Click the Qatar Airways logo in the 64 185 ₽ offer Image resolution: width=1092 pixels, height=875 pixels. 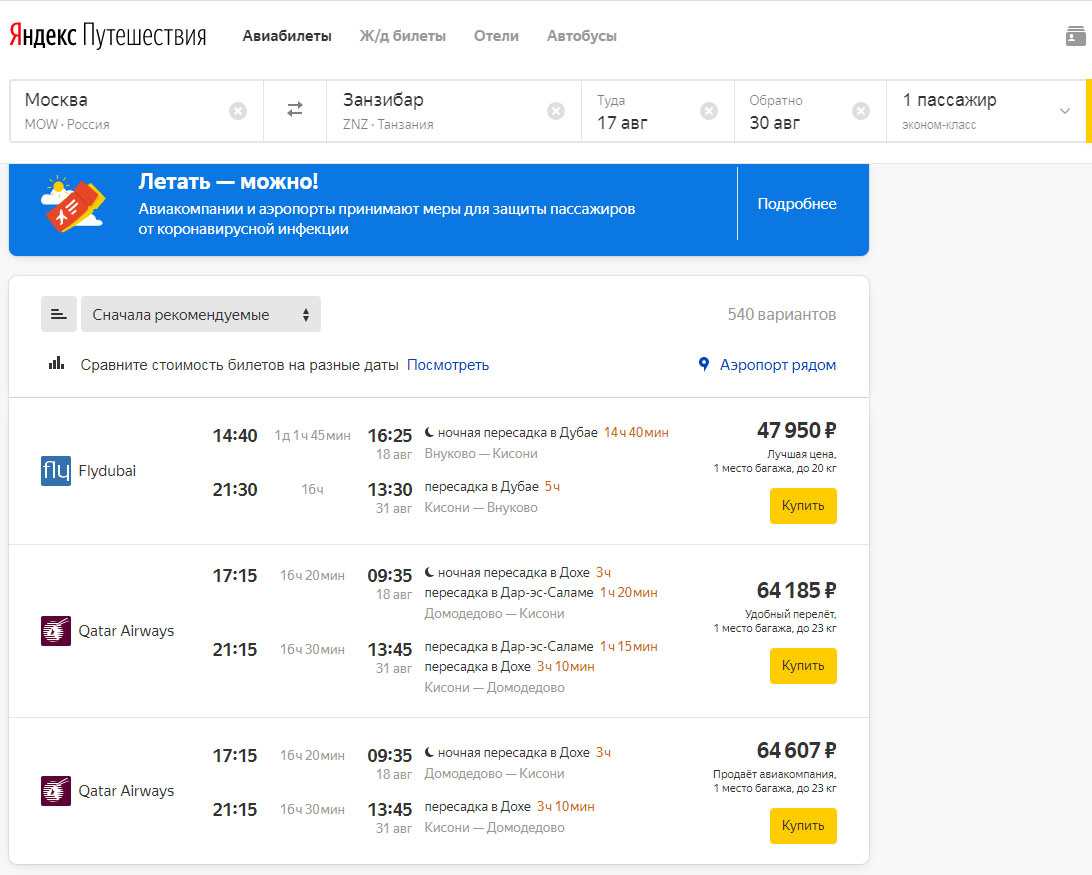click(x=56, y=631)
